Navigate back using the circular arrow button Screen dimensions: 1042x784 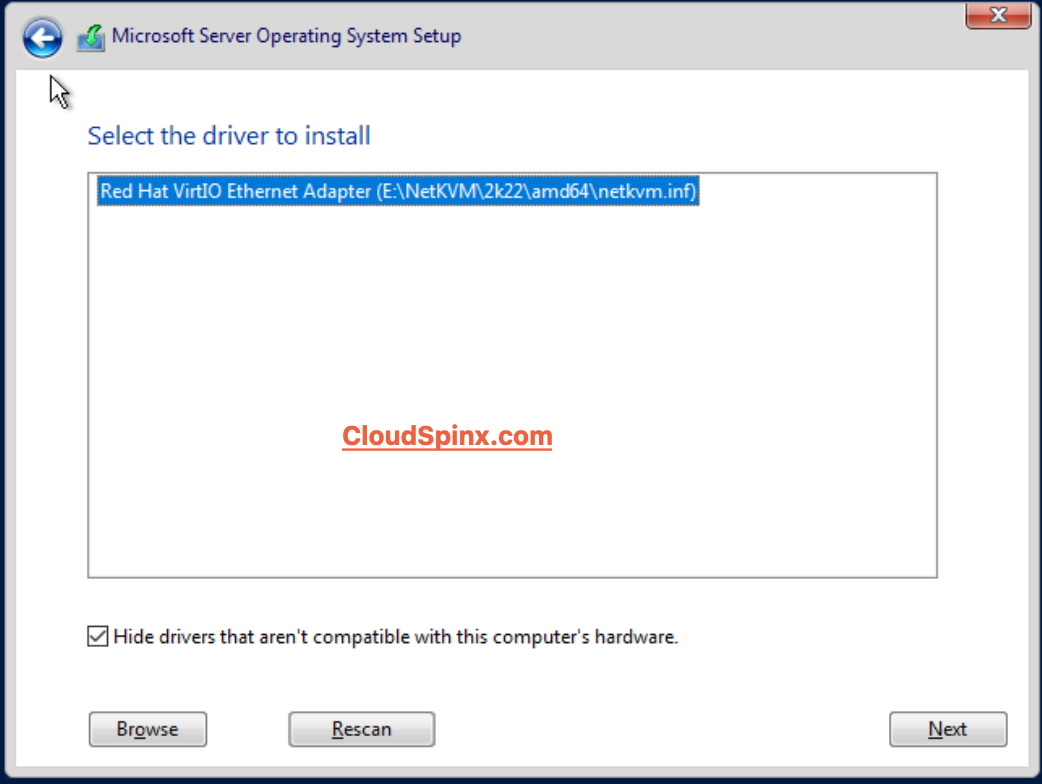pos(42,37)
